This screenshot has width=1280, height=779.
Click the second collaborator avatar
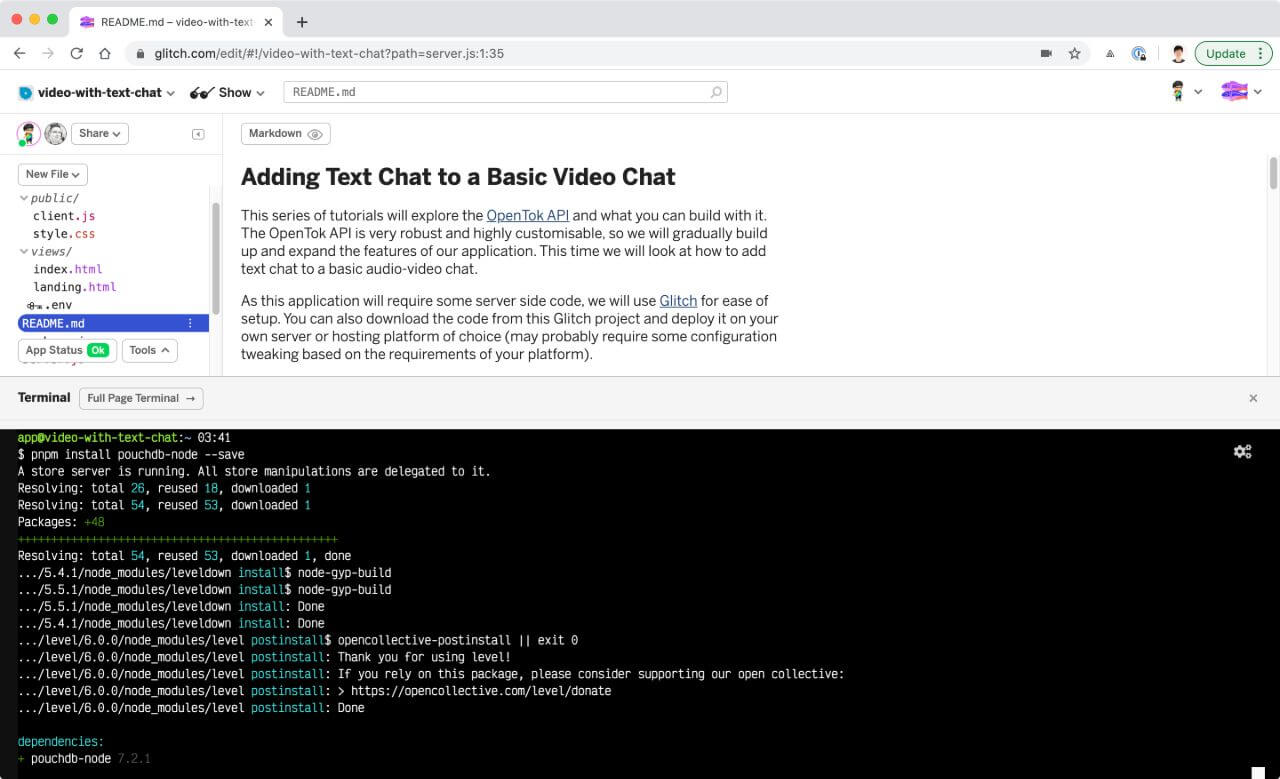pyautogui.click(x=55, y=133)
